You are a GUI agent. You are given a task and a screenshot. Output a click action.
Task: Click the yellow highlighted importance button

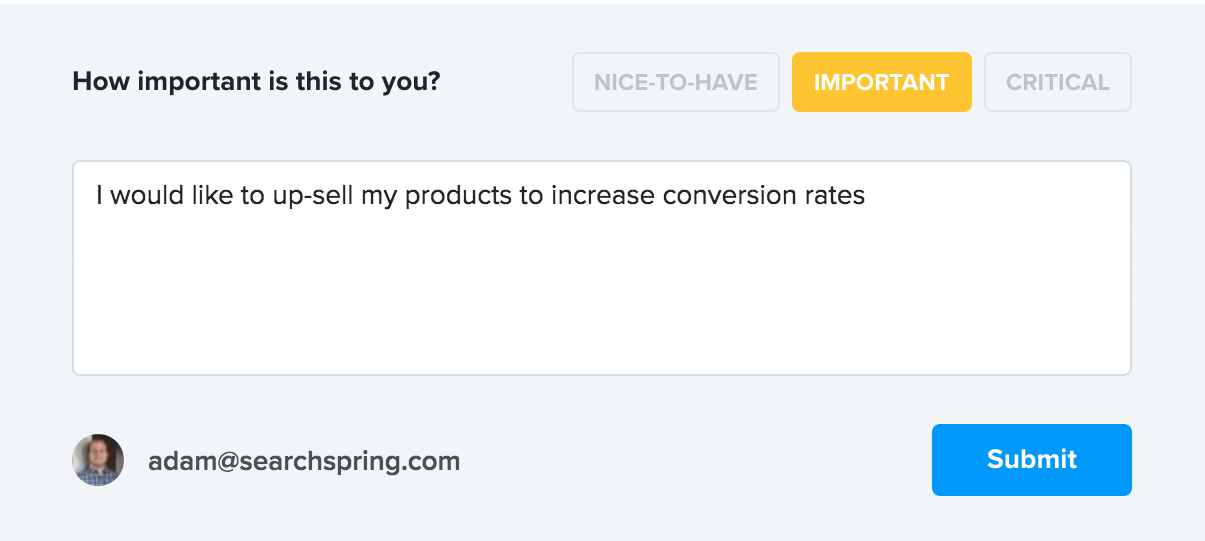pos(881,82)
